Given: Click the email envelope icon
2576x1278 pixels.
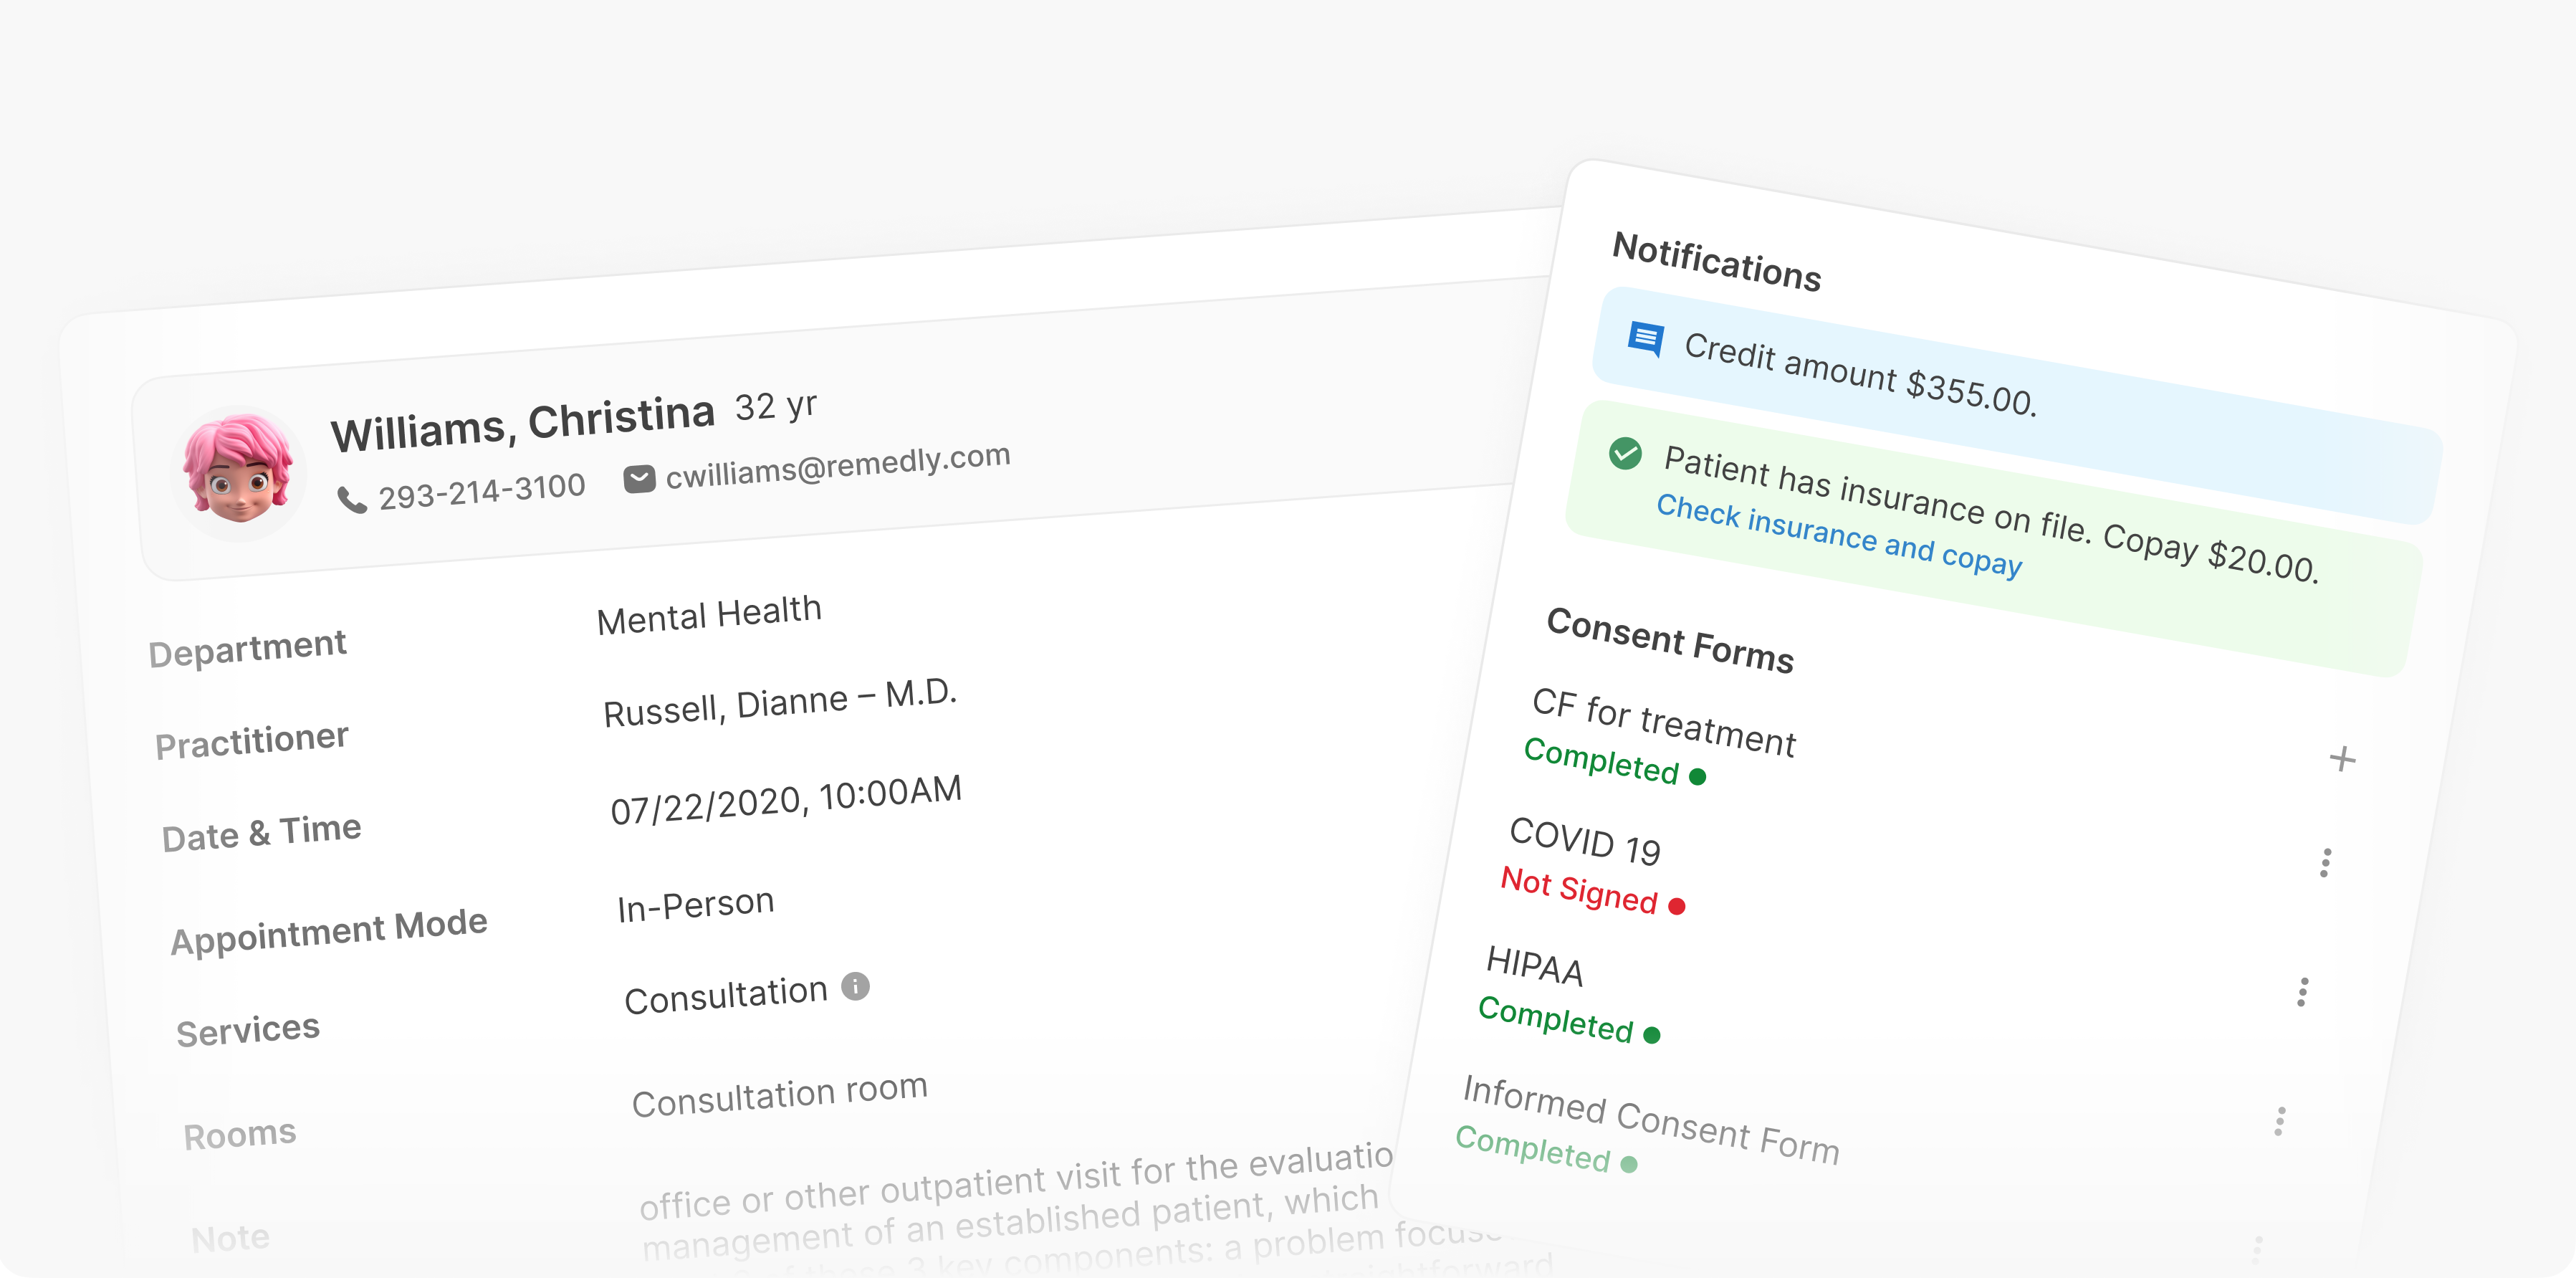Looking at the screenshot, I should pyautogui.click(x=639, y=479).
